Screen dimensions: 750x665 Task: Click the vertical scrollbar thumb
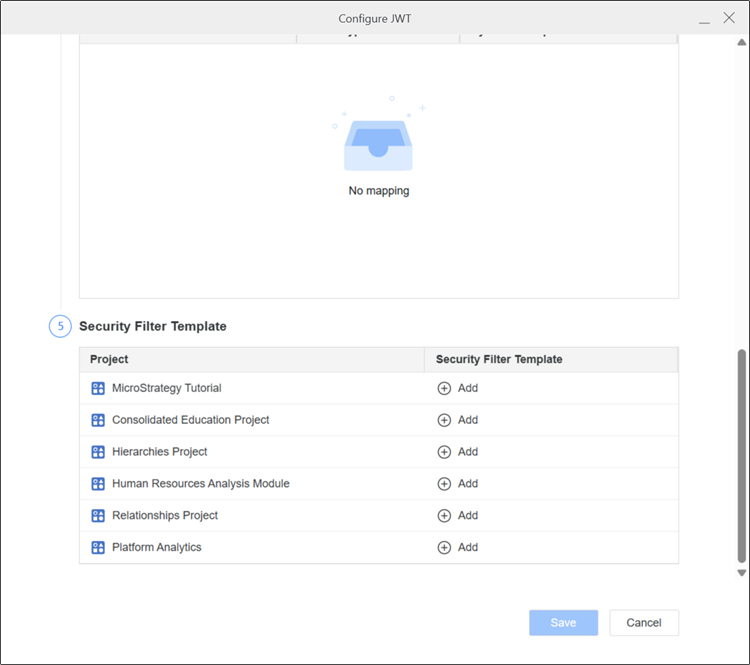[x=741, y=455]
